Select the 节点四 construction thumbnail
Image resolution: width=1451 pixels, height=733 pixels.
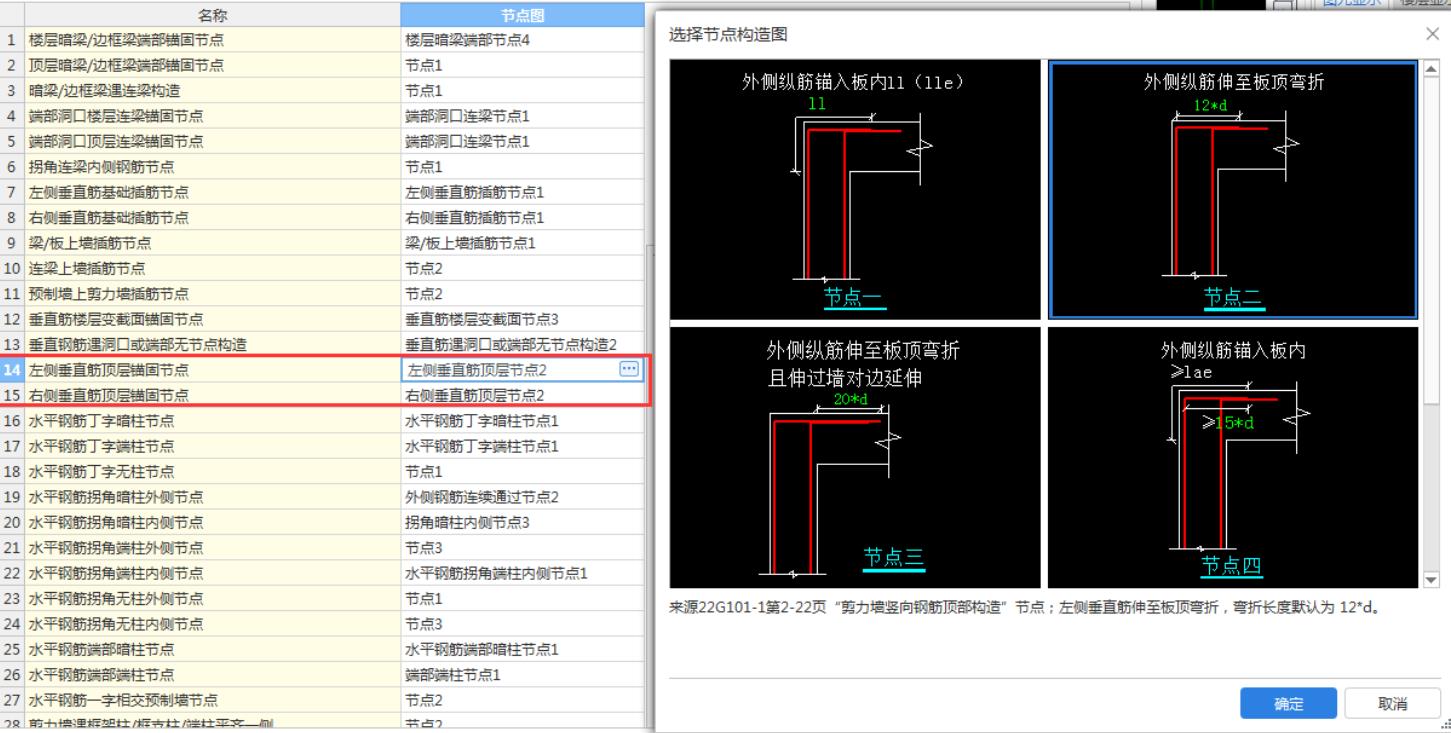pyautogui.click(x=1233, y=457)
